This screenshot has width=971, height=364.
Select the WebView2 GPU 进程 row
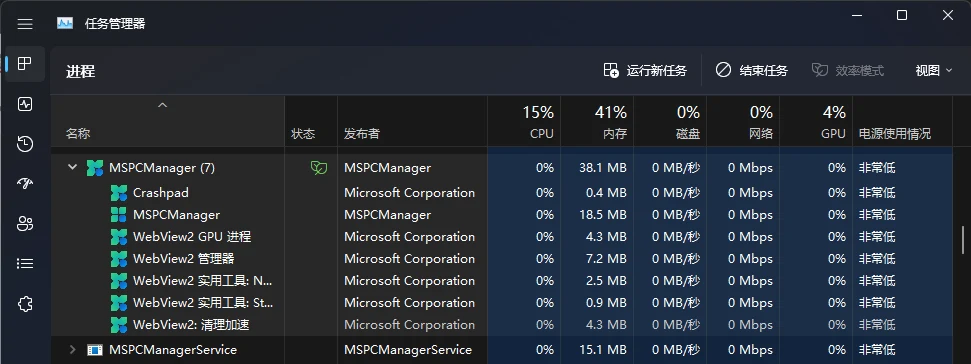tap(502, 237)
